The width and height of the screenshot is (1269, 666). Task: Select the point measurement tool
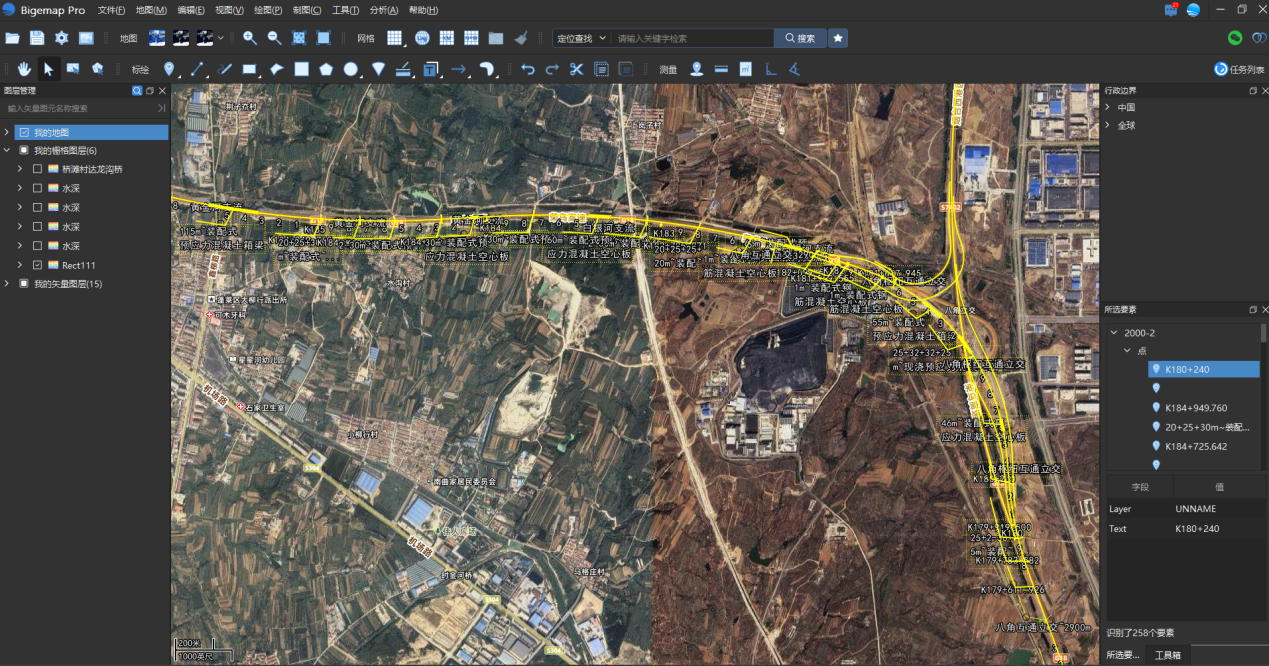pyautogui.click(x=696, y=69)
